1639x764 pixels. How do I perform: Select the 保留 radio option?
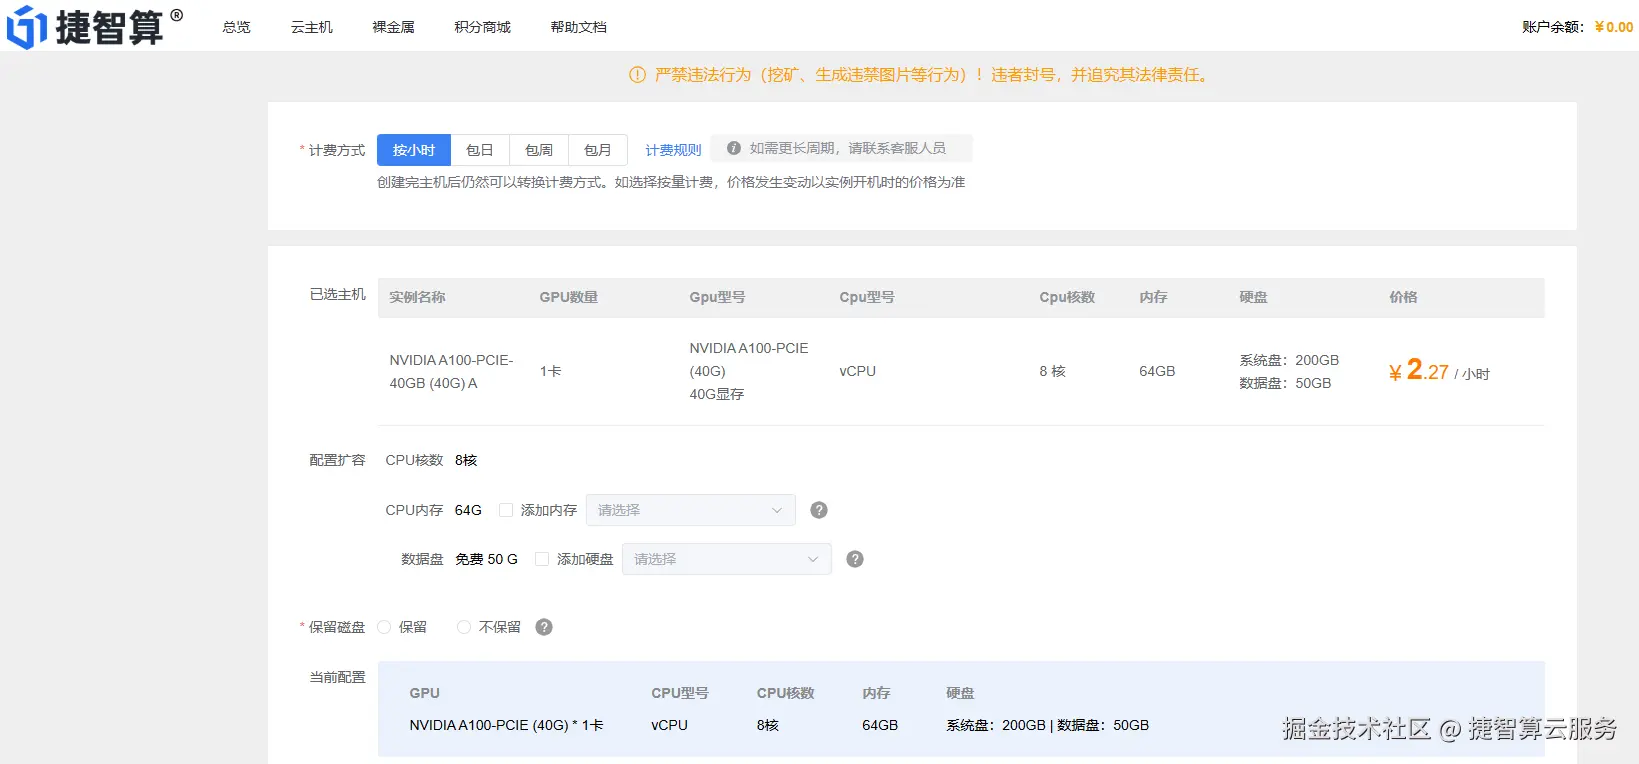384,627
